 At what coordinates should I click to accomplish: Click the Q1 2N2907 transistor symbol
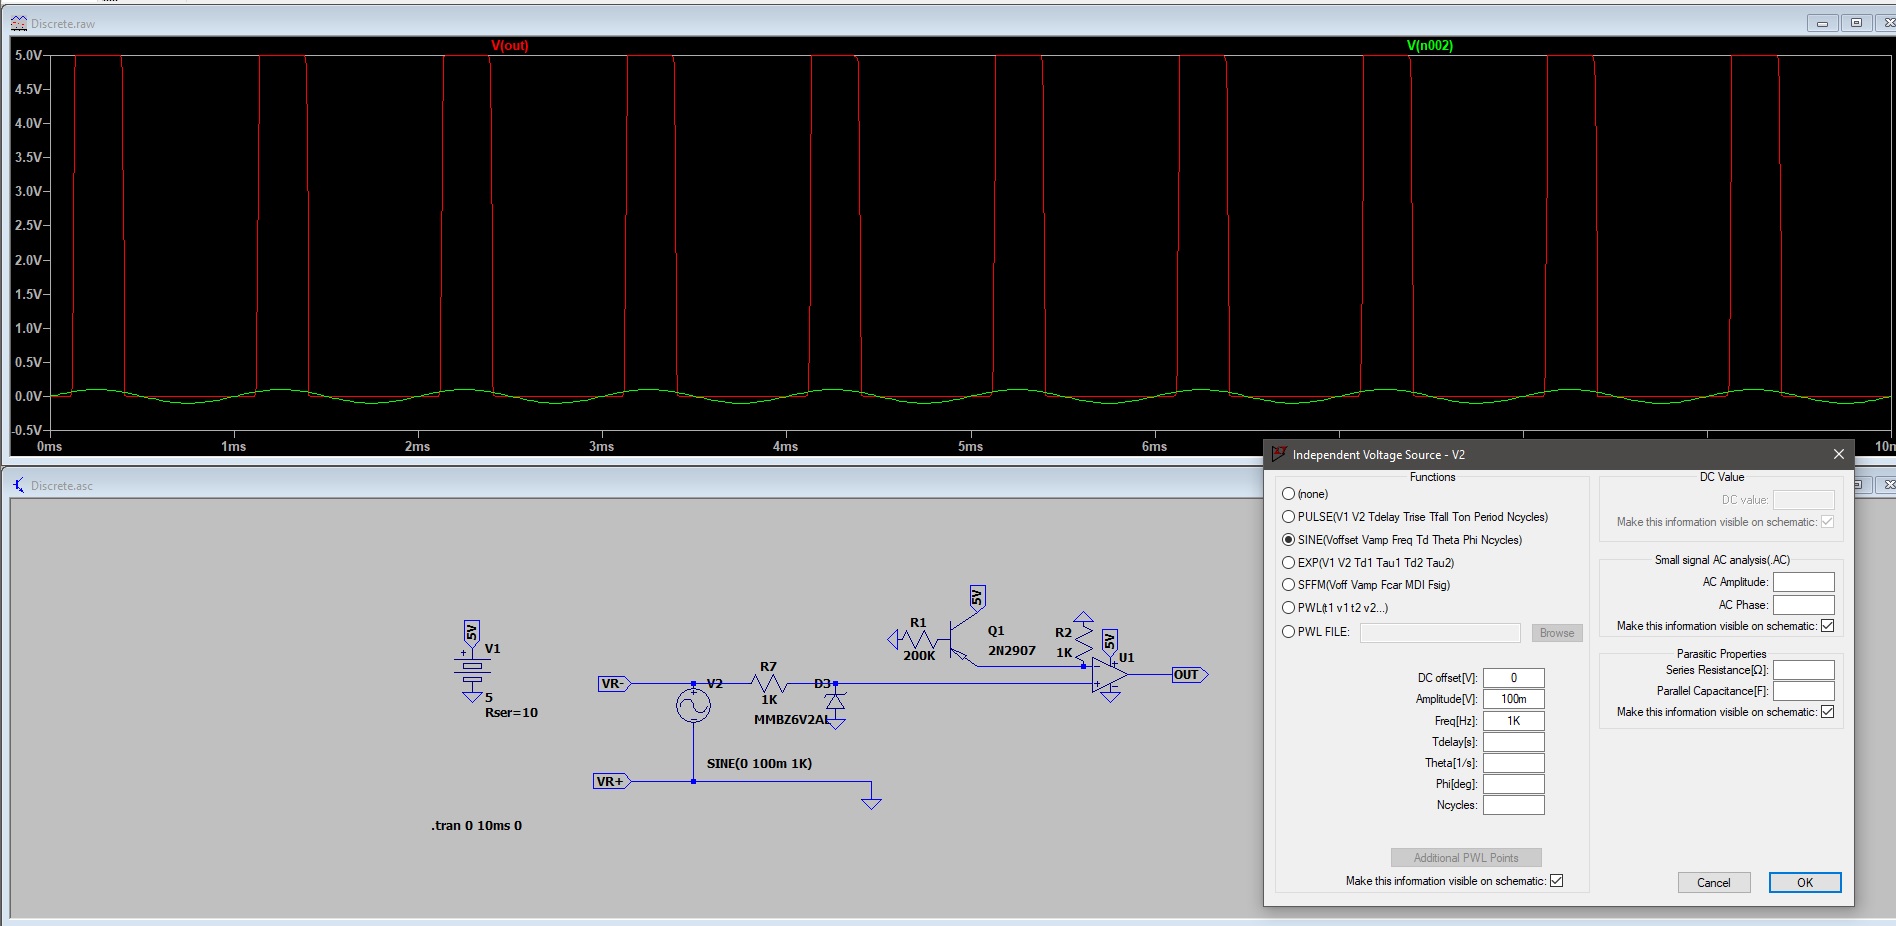(x=962, y=640)
